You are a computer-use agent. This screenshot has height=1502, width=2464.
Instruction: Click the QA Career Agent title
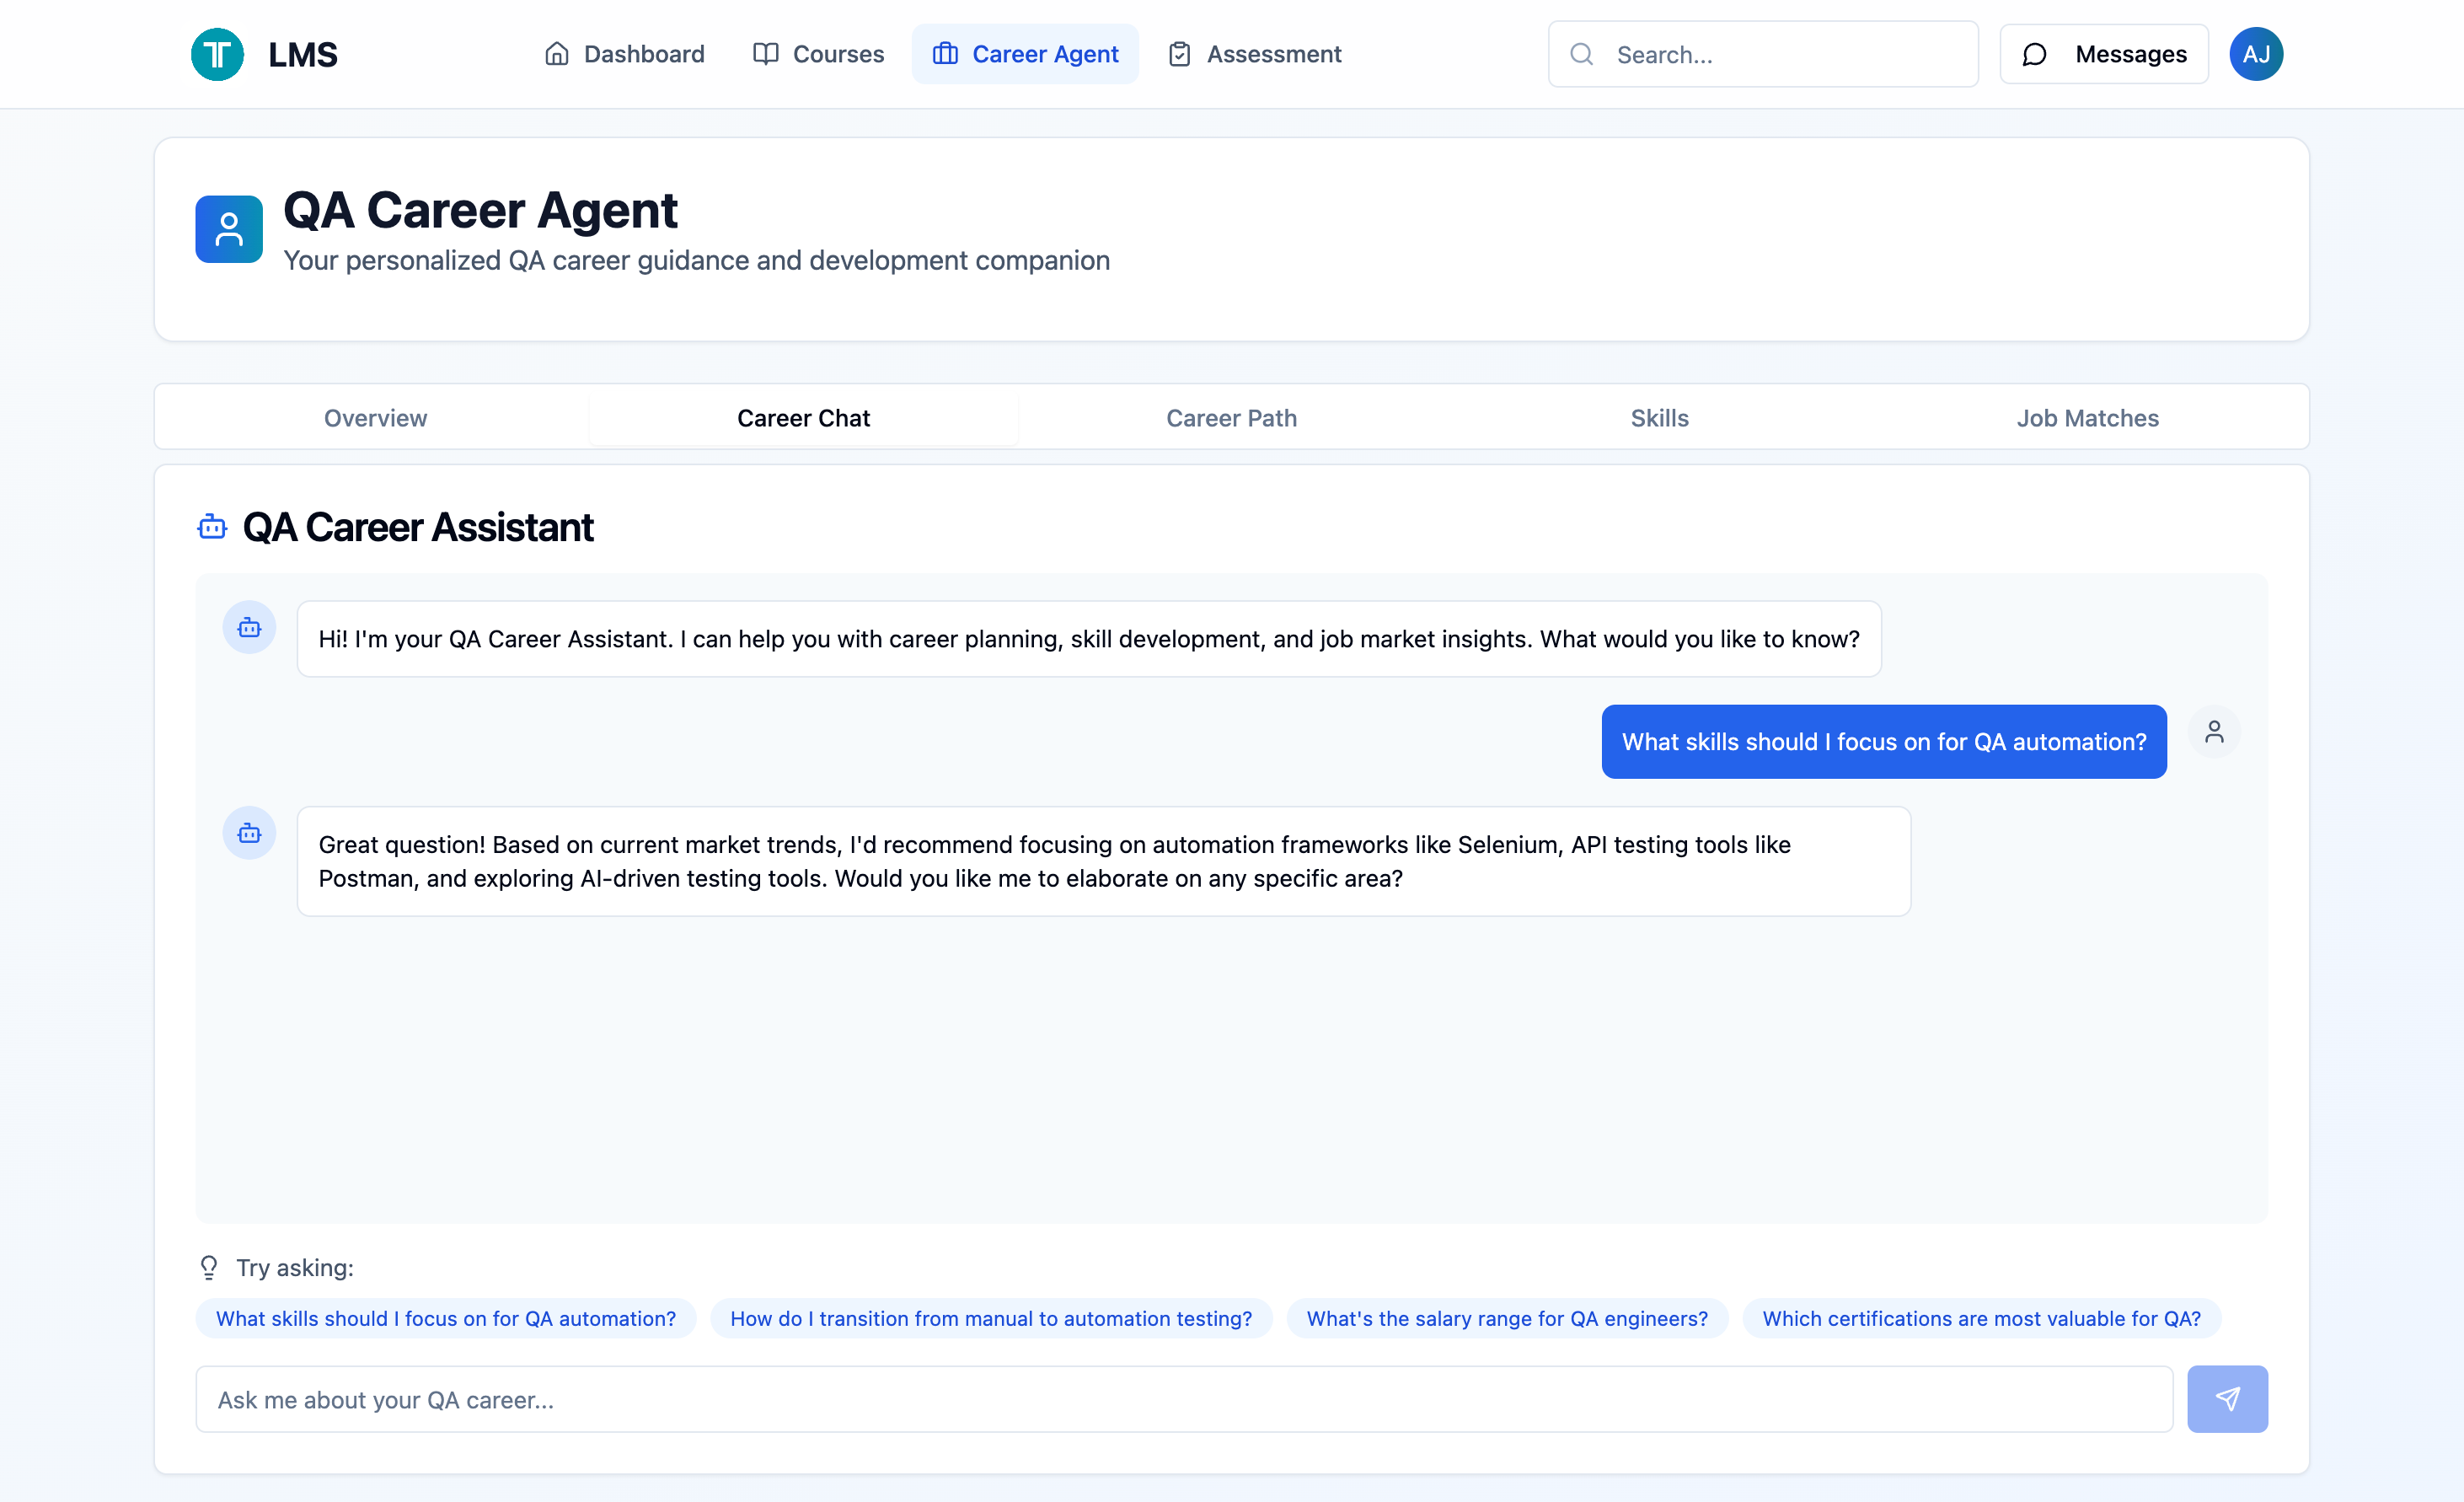tap(480, 211)
